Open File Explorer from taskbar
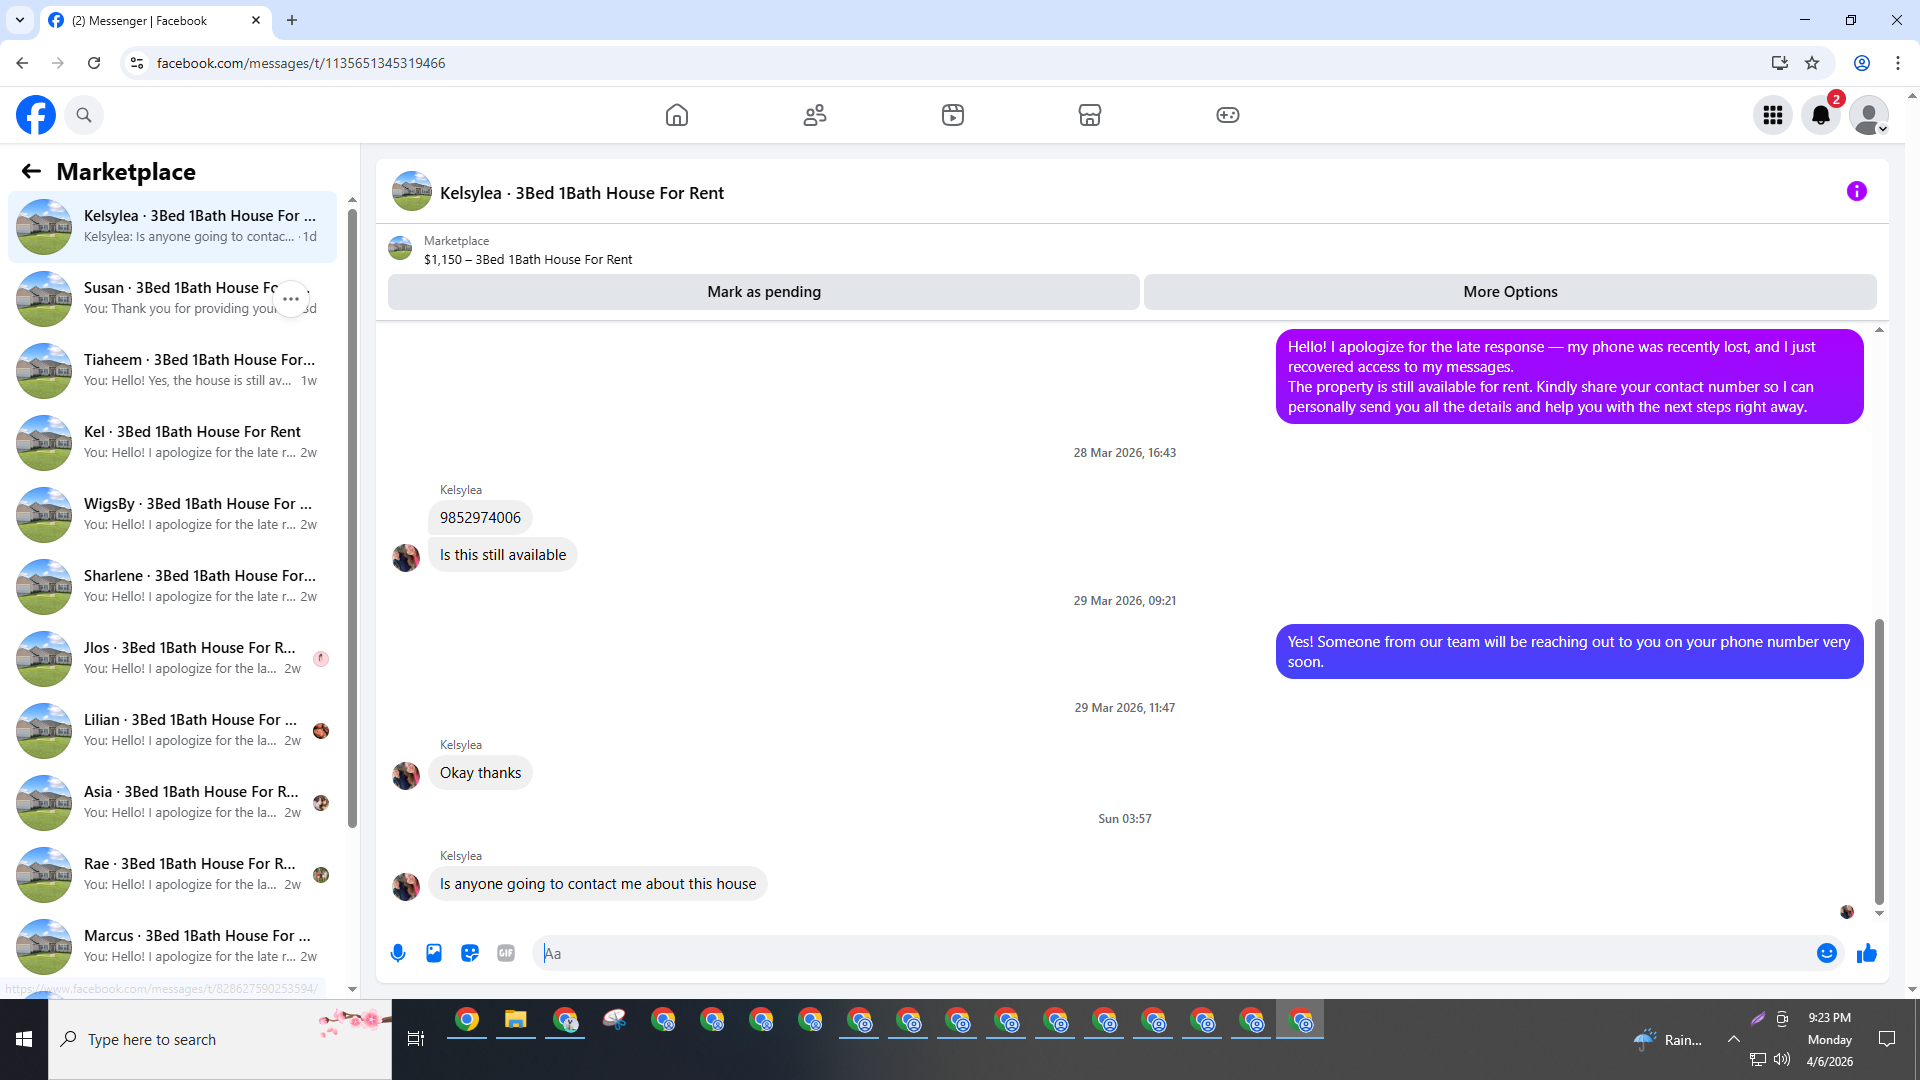This screenshot has height=1080, width=1920. coord(516,1020)
